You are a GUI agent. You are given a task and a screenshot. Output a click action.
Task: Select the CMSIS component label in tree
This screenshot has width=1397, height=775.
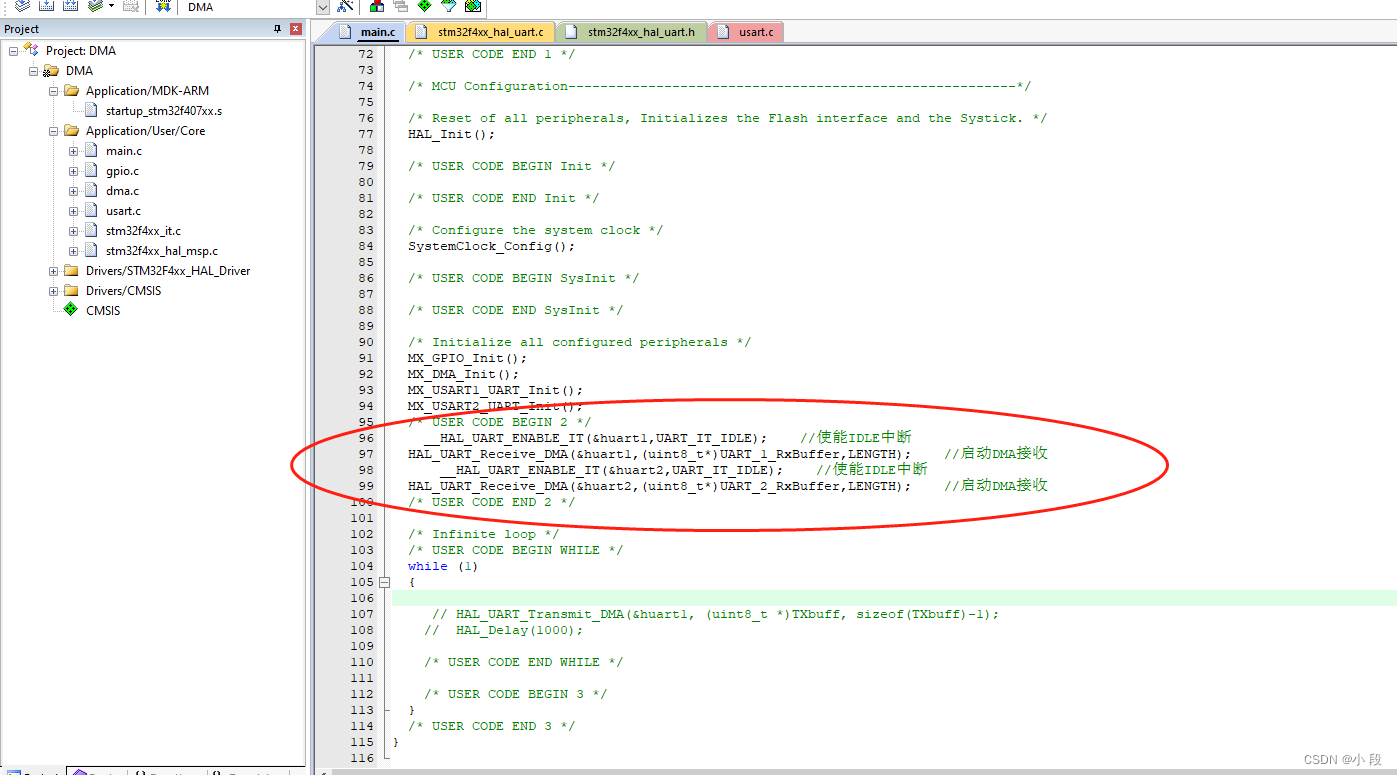[103, 310]
